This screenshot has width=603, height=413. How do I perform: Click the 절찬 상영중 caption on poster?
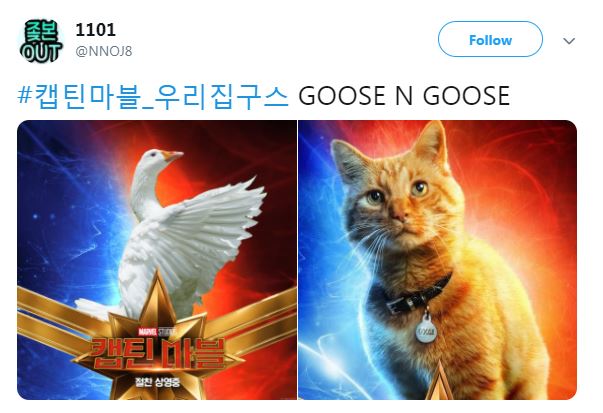[157, 382]
